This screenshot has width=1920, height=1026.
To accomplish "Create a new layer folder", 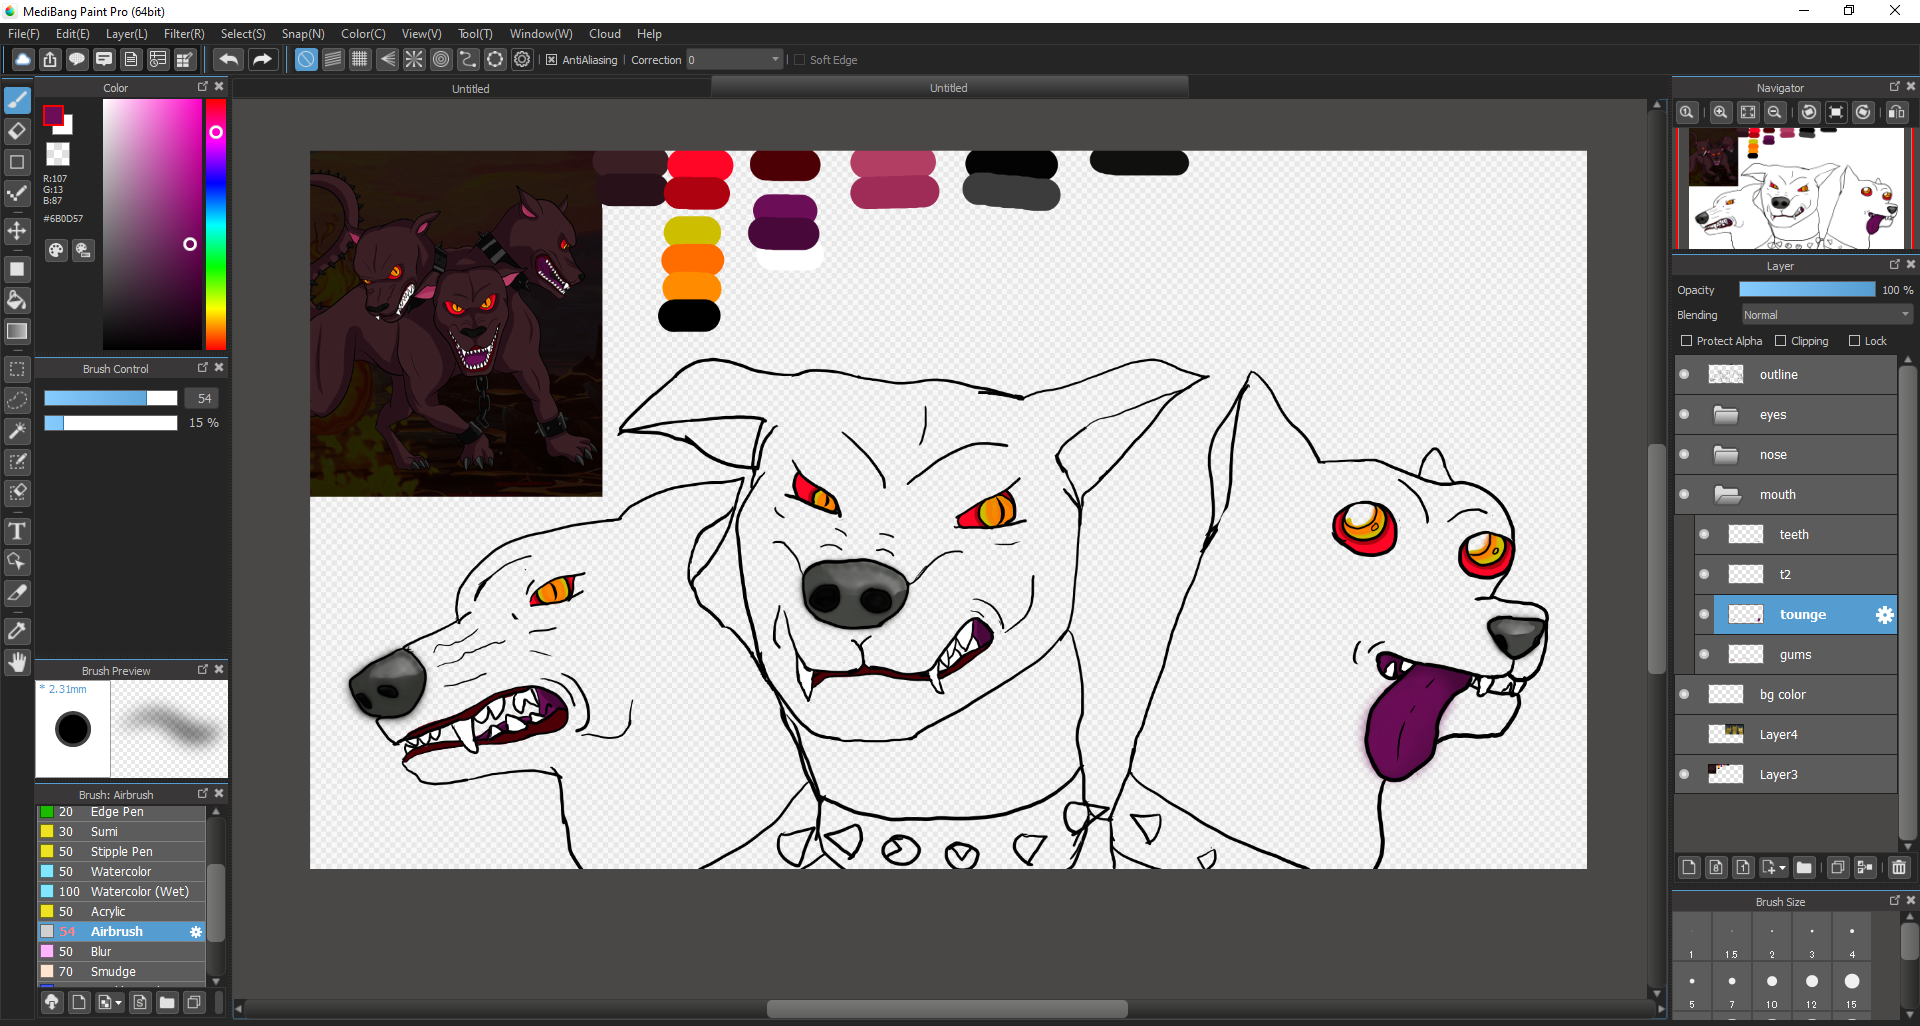I will point(1804,867).
